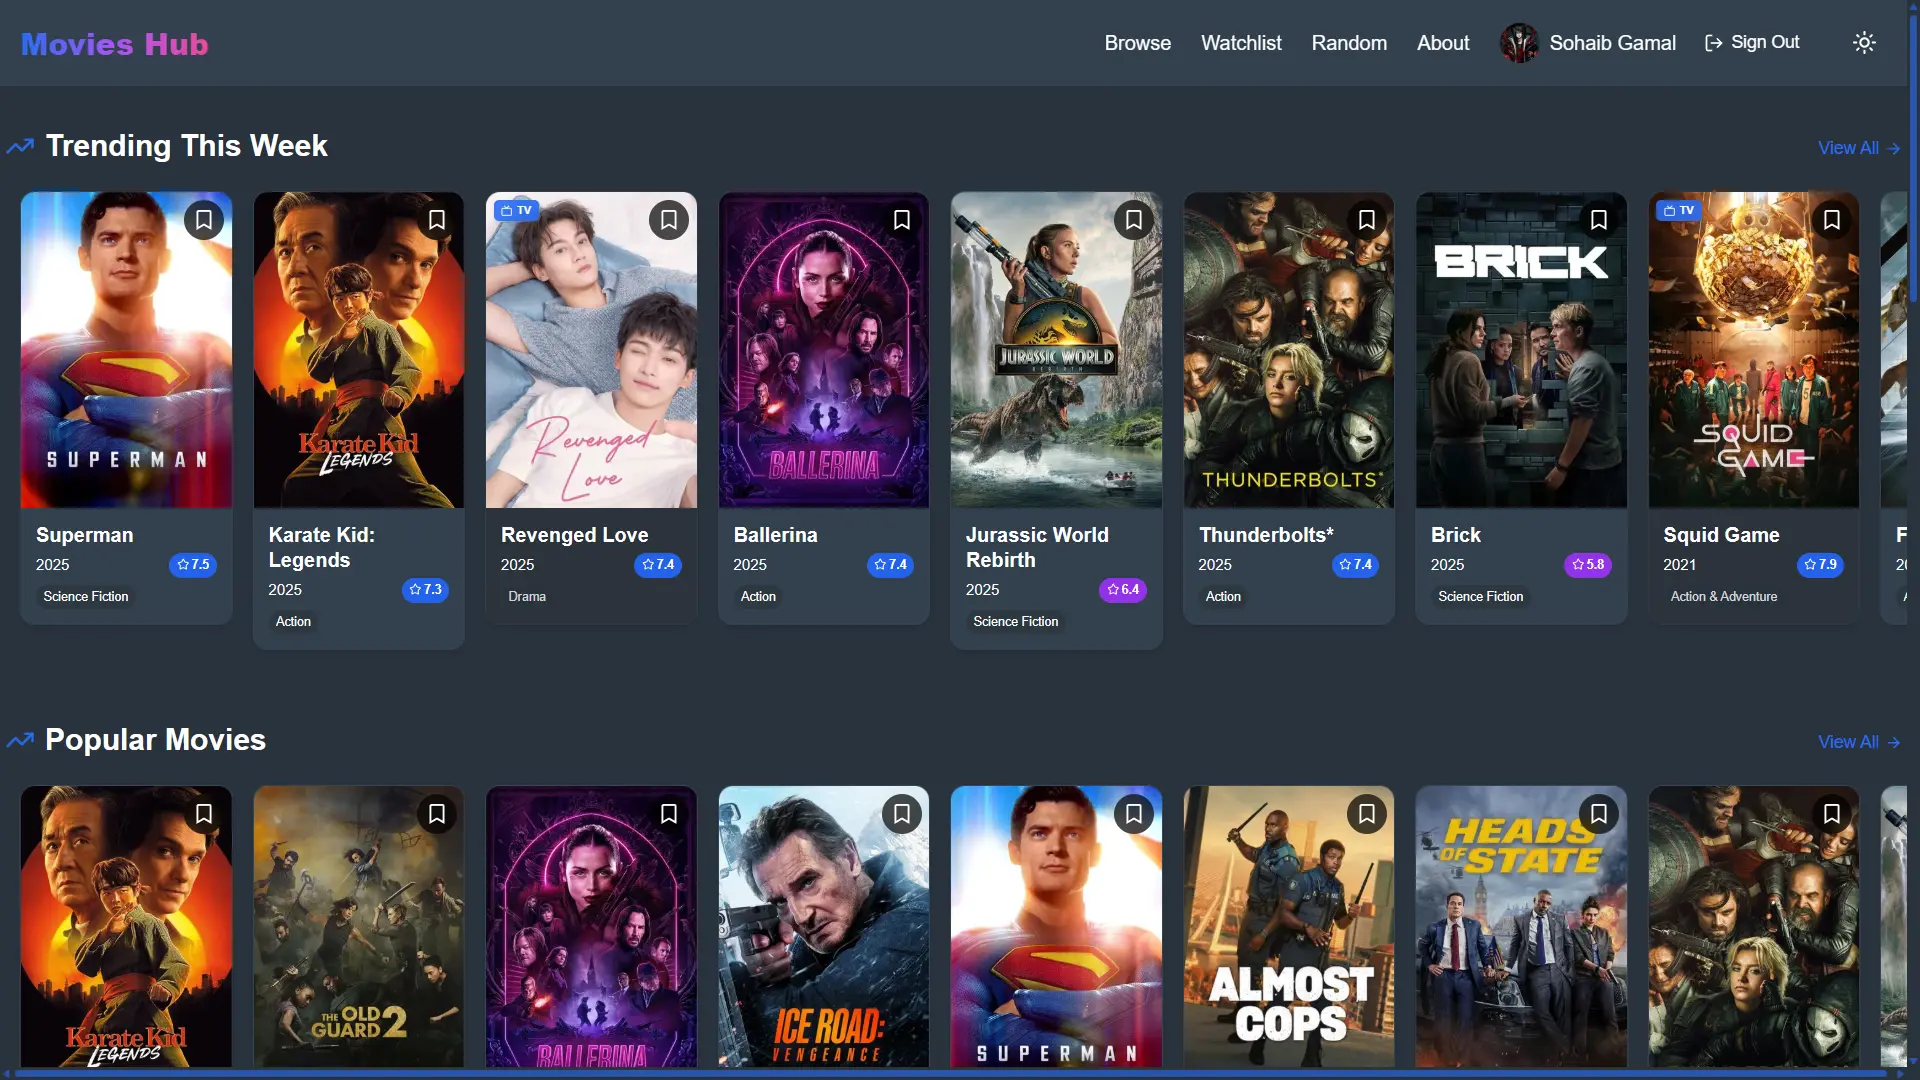Bookmark Ballerina in Popular Movies

click(669, 814)
